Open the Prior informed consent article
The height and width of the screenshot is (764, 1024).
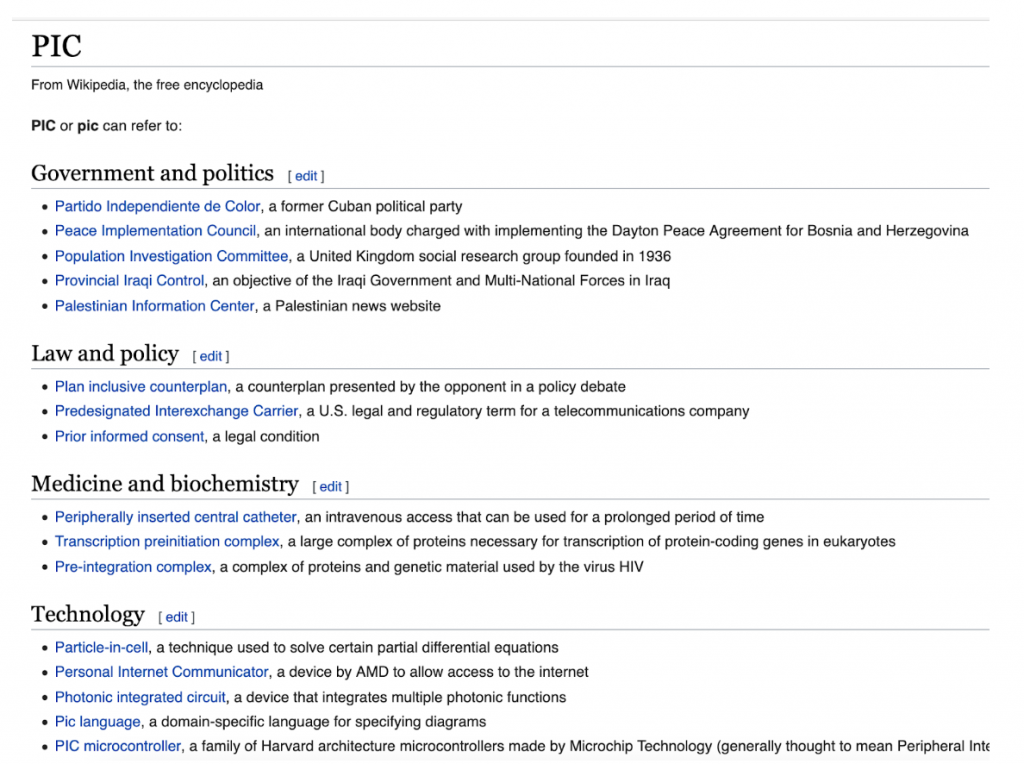pos(129,436)
